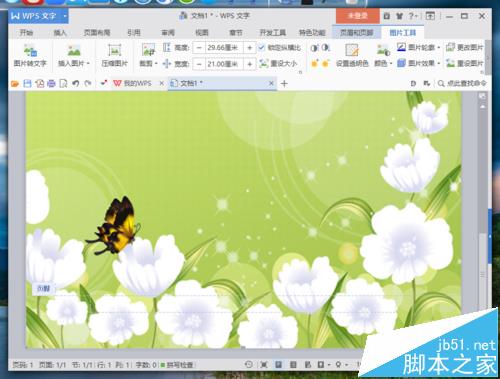Open the 页面布局 ribbon tab

click(x=97, y=32)
